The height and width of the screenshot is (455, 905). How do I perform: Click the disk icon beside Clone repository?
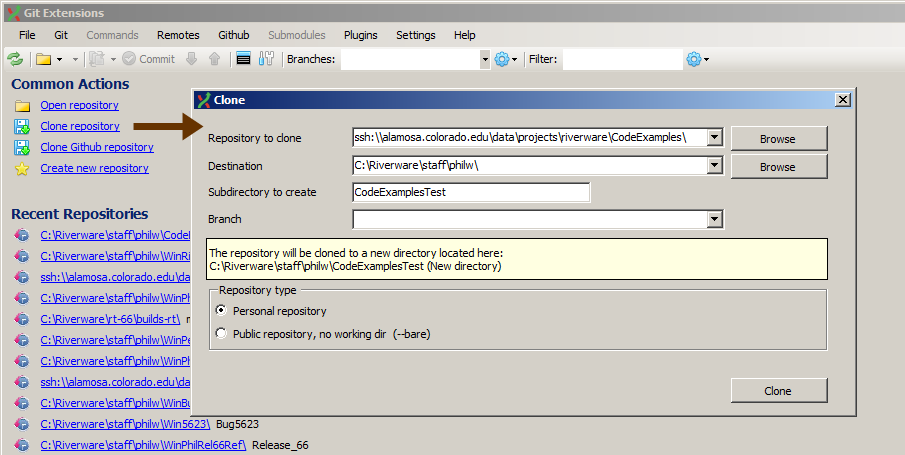22,126
